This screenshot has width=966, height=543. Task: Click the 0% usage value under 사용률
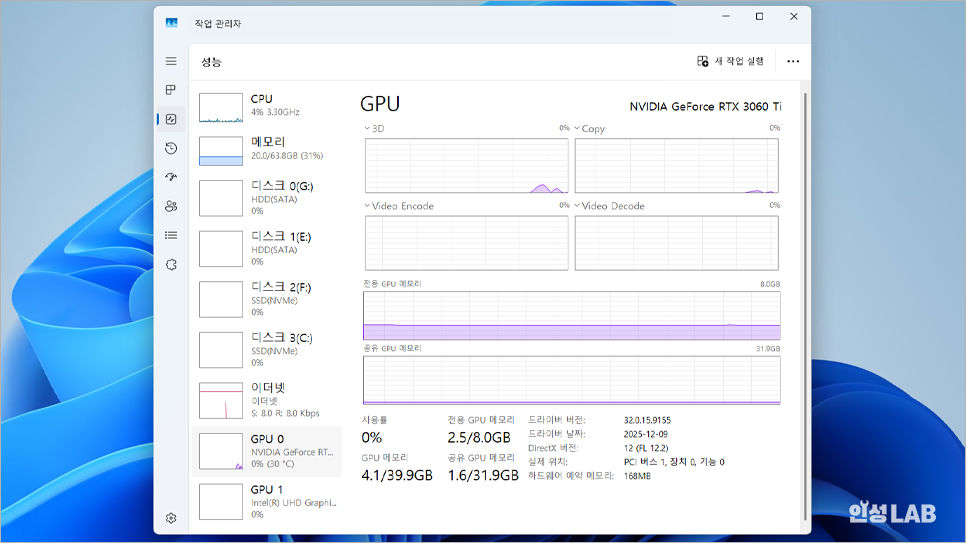coord(371,438)
